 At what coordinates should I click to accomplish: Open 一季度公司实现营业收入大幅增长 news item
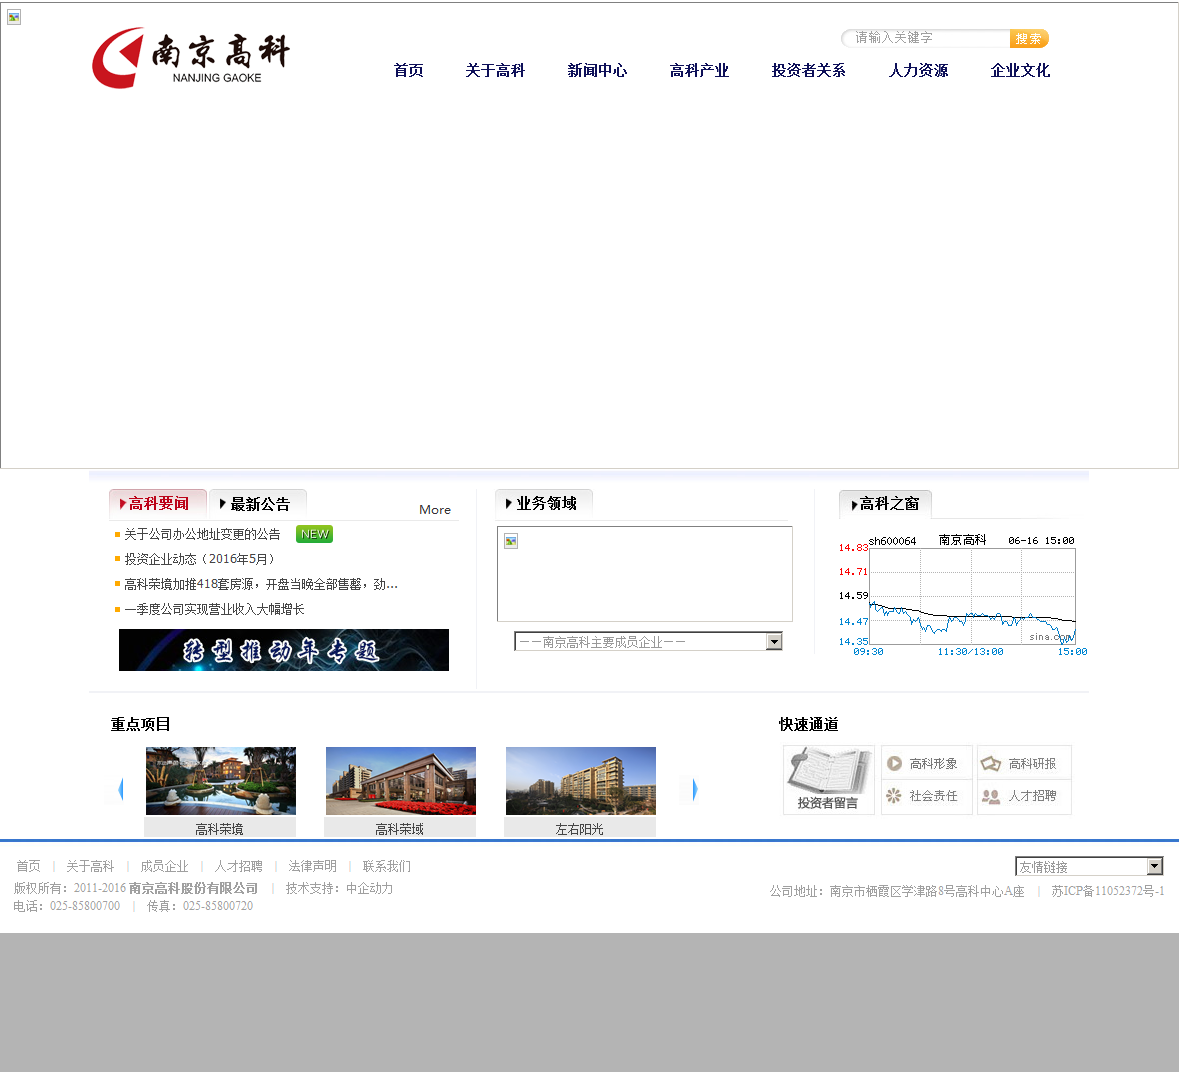214,609
